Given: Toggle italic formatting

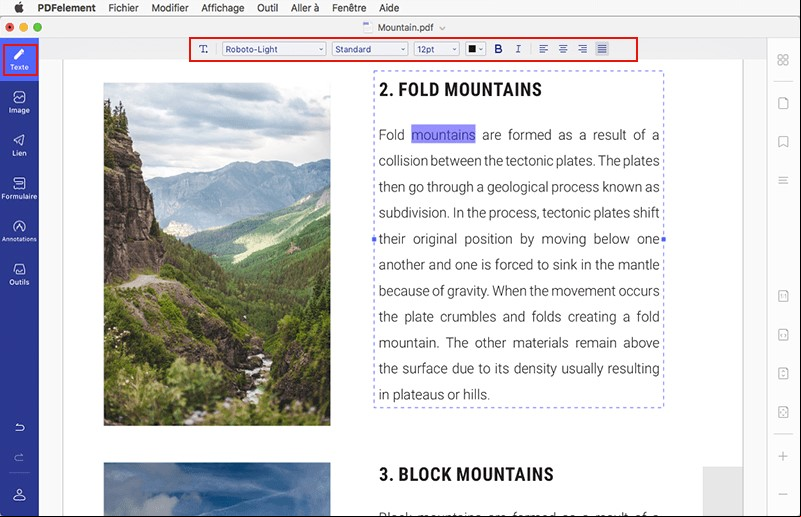Looking at the screenshot, I should click(x=518, y=49).
